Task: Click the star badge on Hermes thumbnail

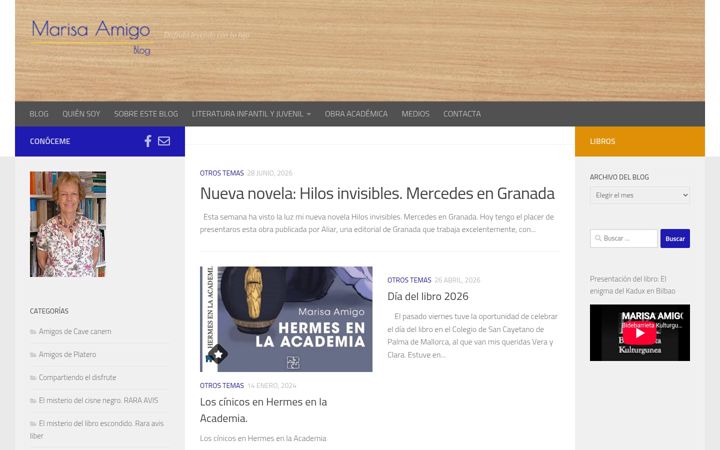Action: [x=218, y=354]
